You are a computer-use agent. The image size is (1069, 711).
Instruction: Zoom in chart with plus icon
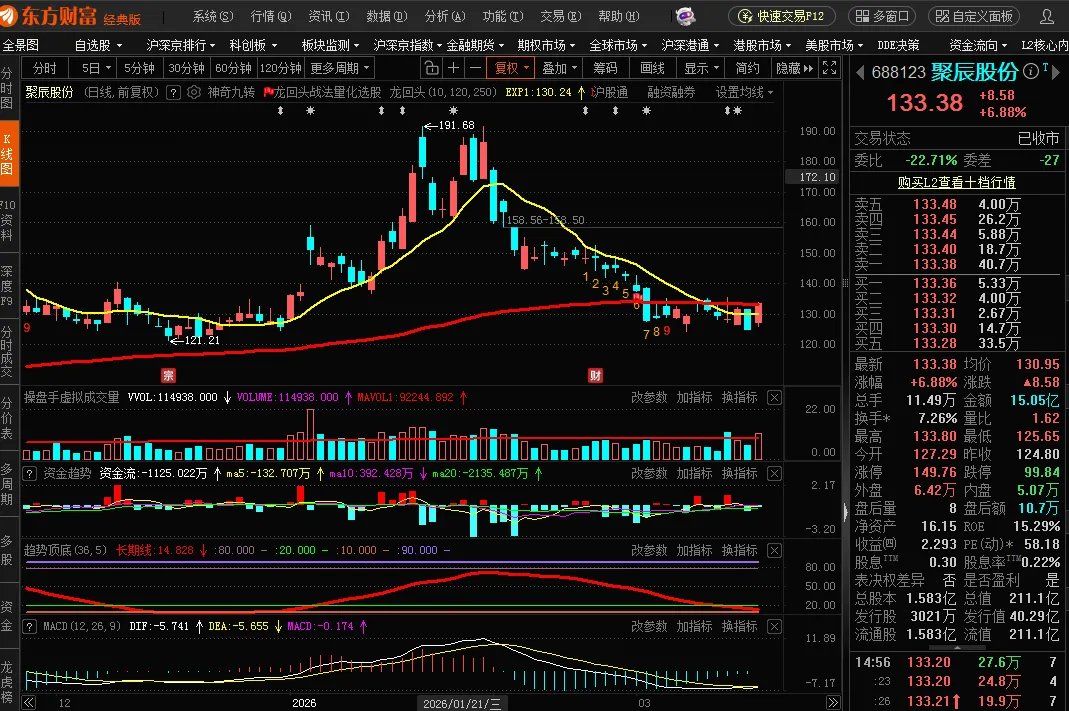click(x=453, y=68)
